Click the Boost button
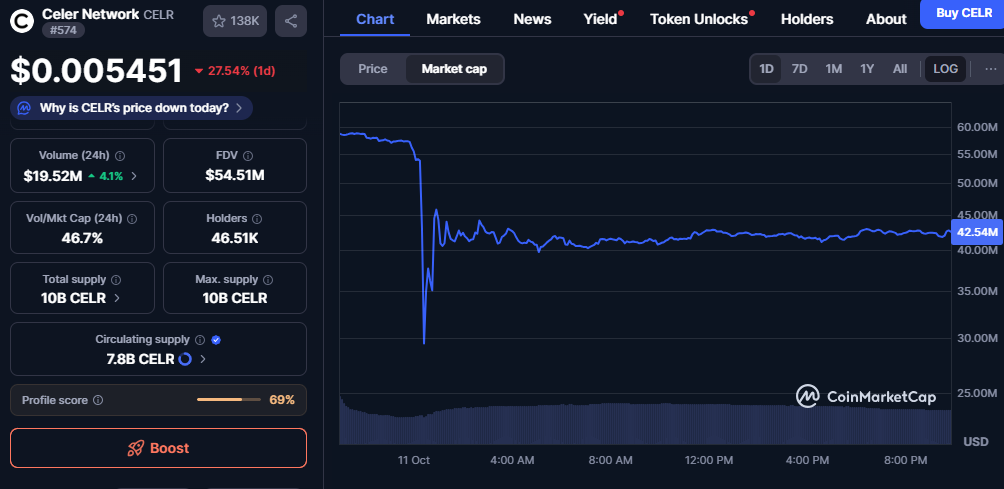This screenshot has width=1004, height=489. coord(158,448)
